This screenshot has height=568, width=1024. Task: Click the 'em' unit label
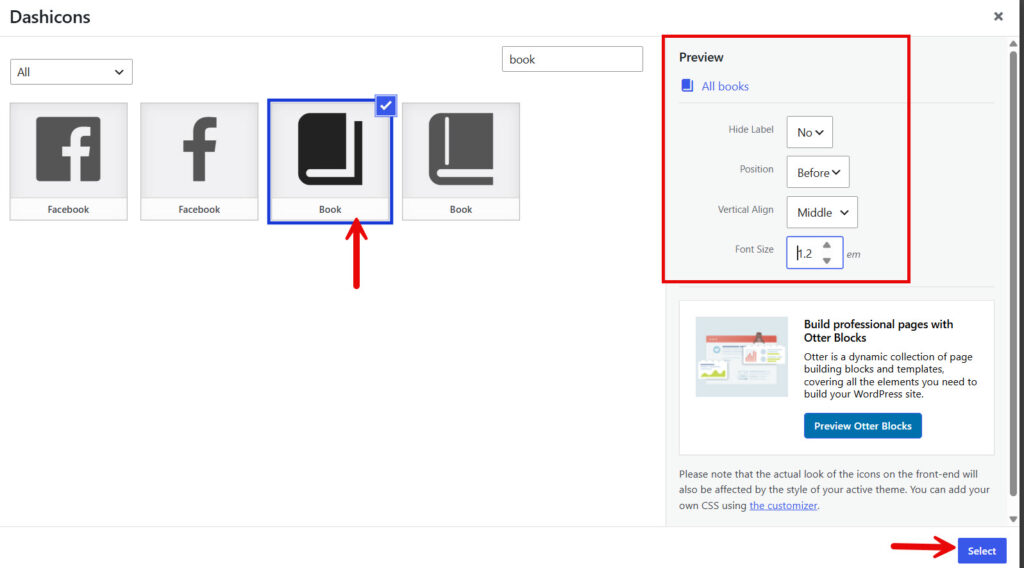tap(853, 255)
